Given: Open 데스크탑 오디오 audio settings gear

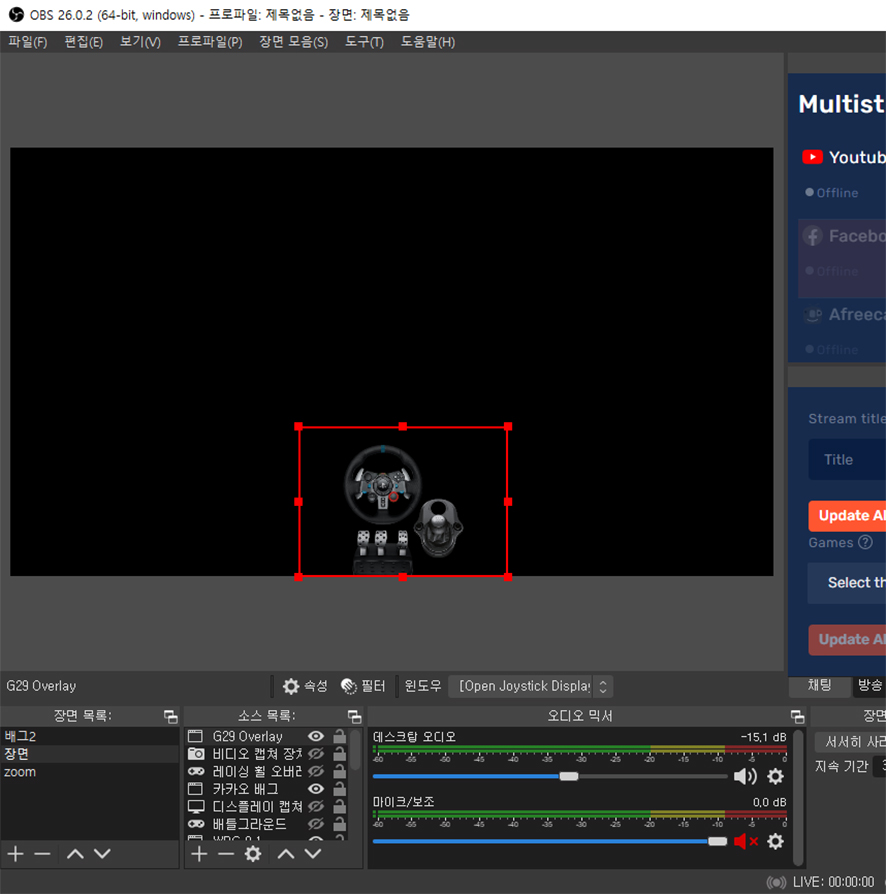Looking at the screenshot, I should 775,776.
